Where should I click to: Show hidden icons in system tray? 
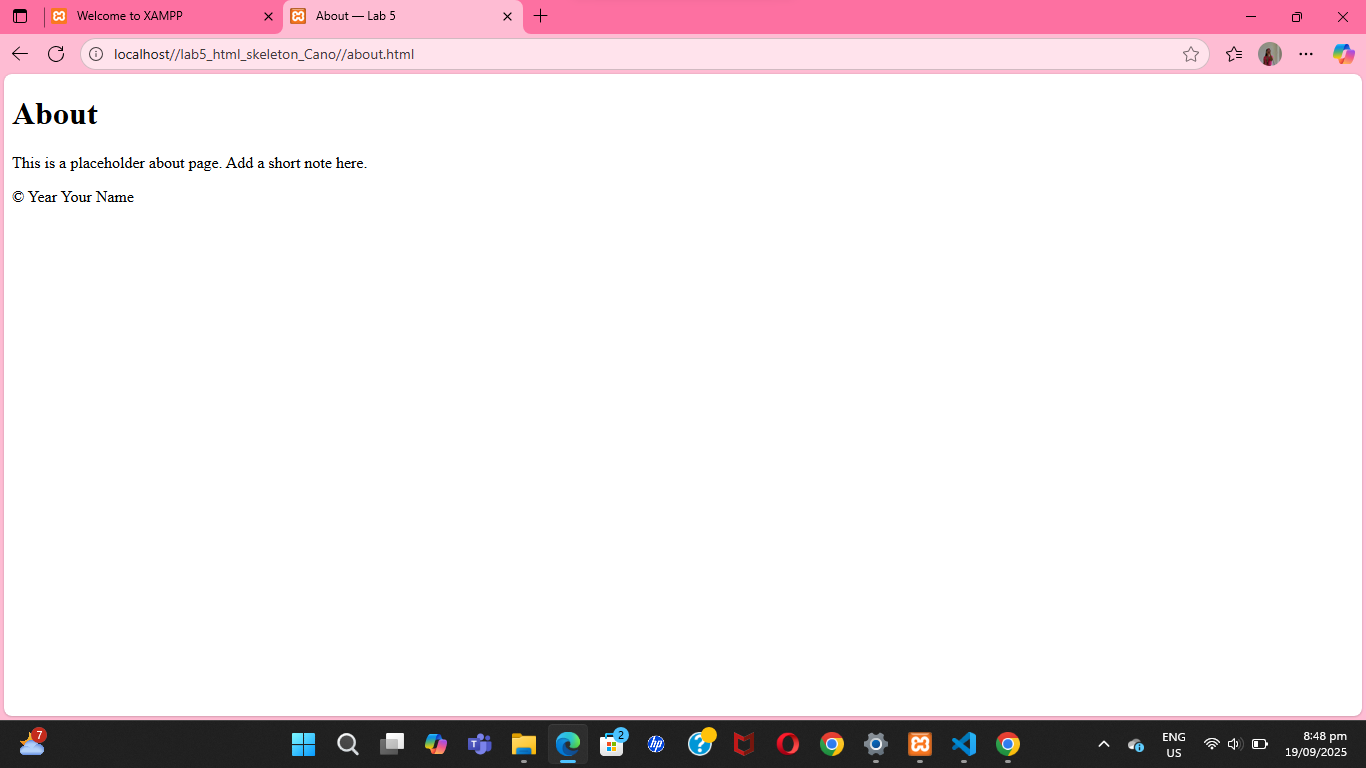(x=1104, y=744)
